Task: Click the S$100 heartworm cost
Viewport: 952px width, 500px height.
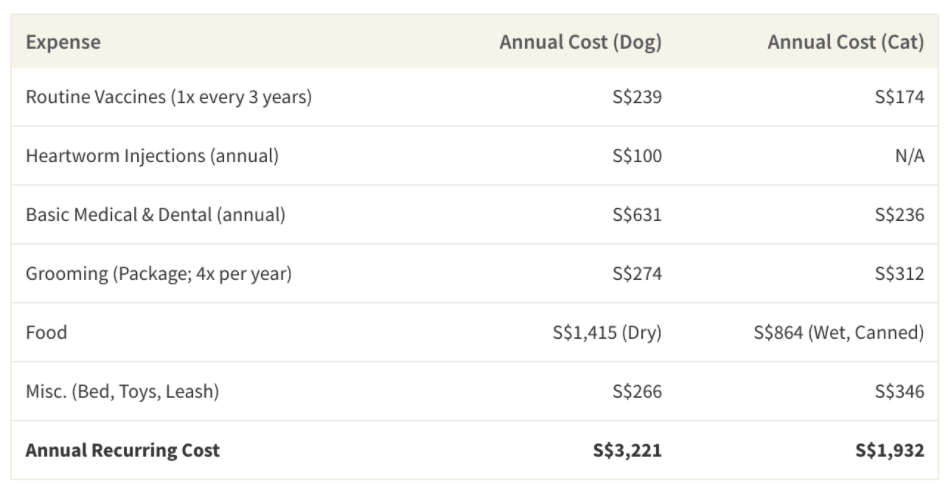Action: coord(637,156)
